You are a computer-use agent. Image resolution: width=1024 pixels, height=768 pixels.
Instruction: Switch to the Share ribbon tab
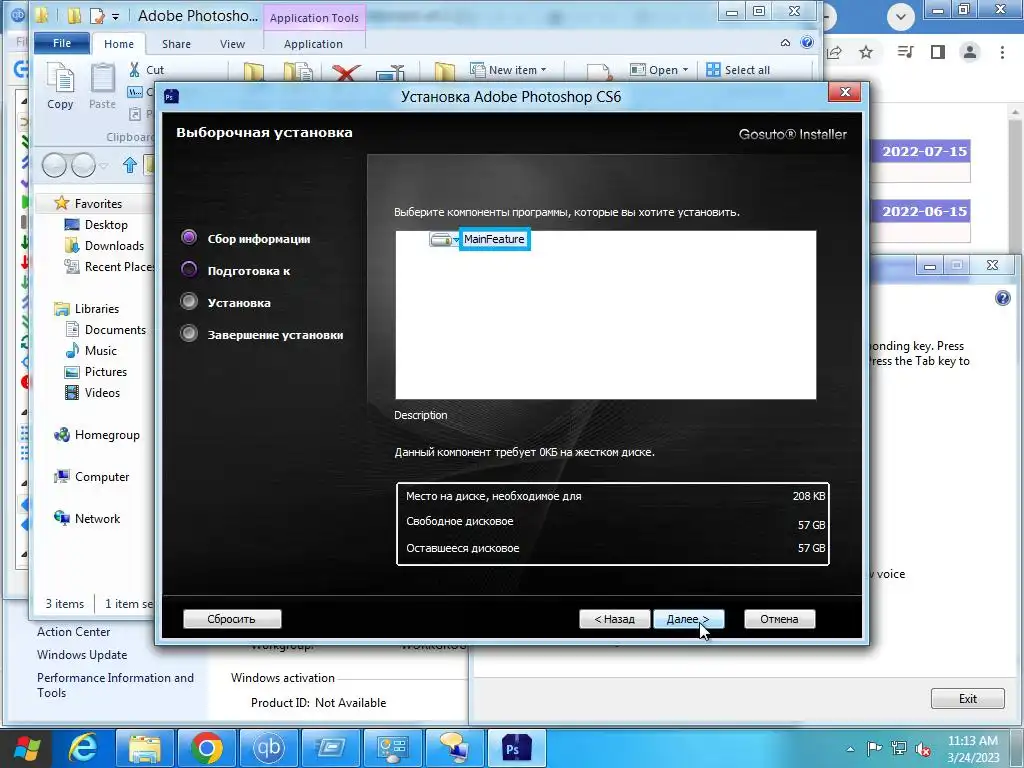[176, 44]
